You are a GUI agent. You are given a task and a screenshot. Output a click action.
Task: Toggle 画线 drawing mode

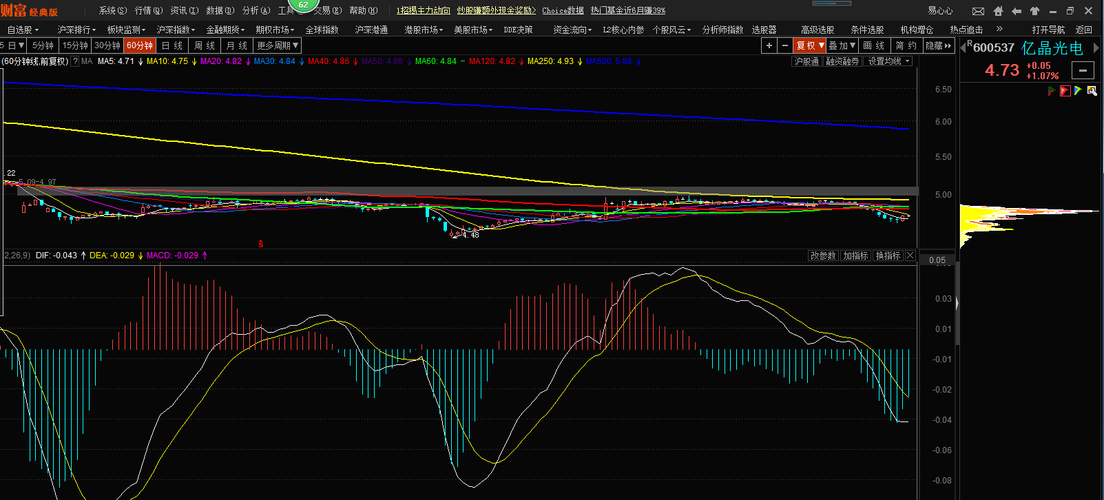874,45
